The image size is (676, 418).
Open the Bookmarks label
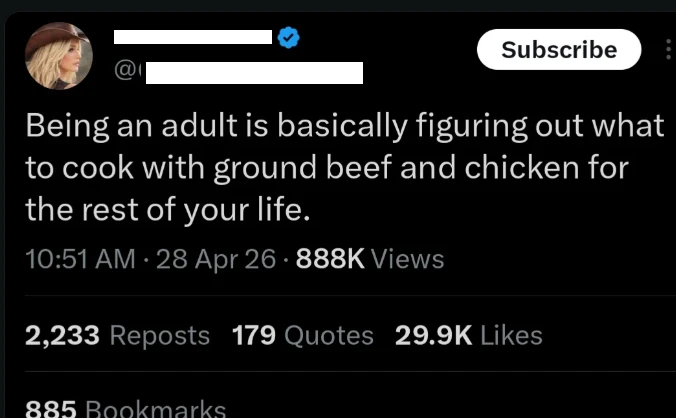pos(155,408)
